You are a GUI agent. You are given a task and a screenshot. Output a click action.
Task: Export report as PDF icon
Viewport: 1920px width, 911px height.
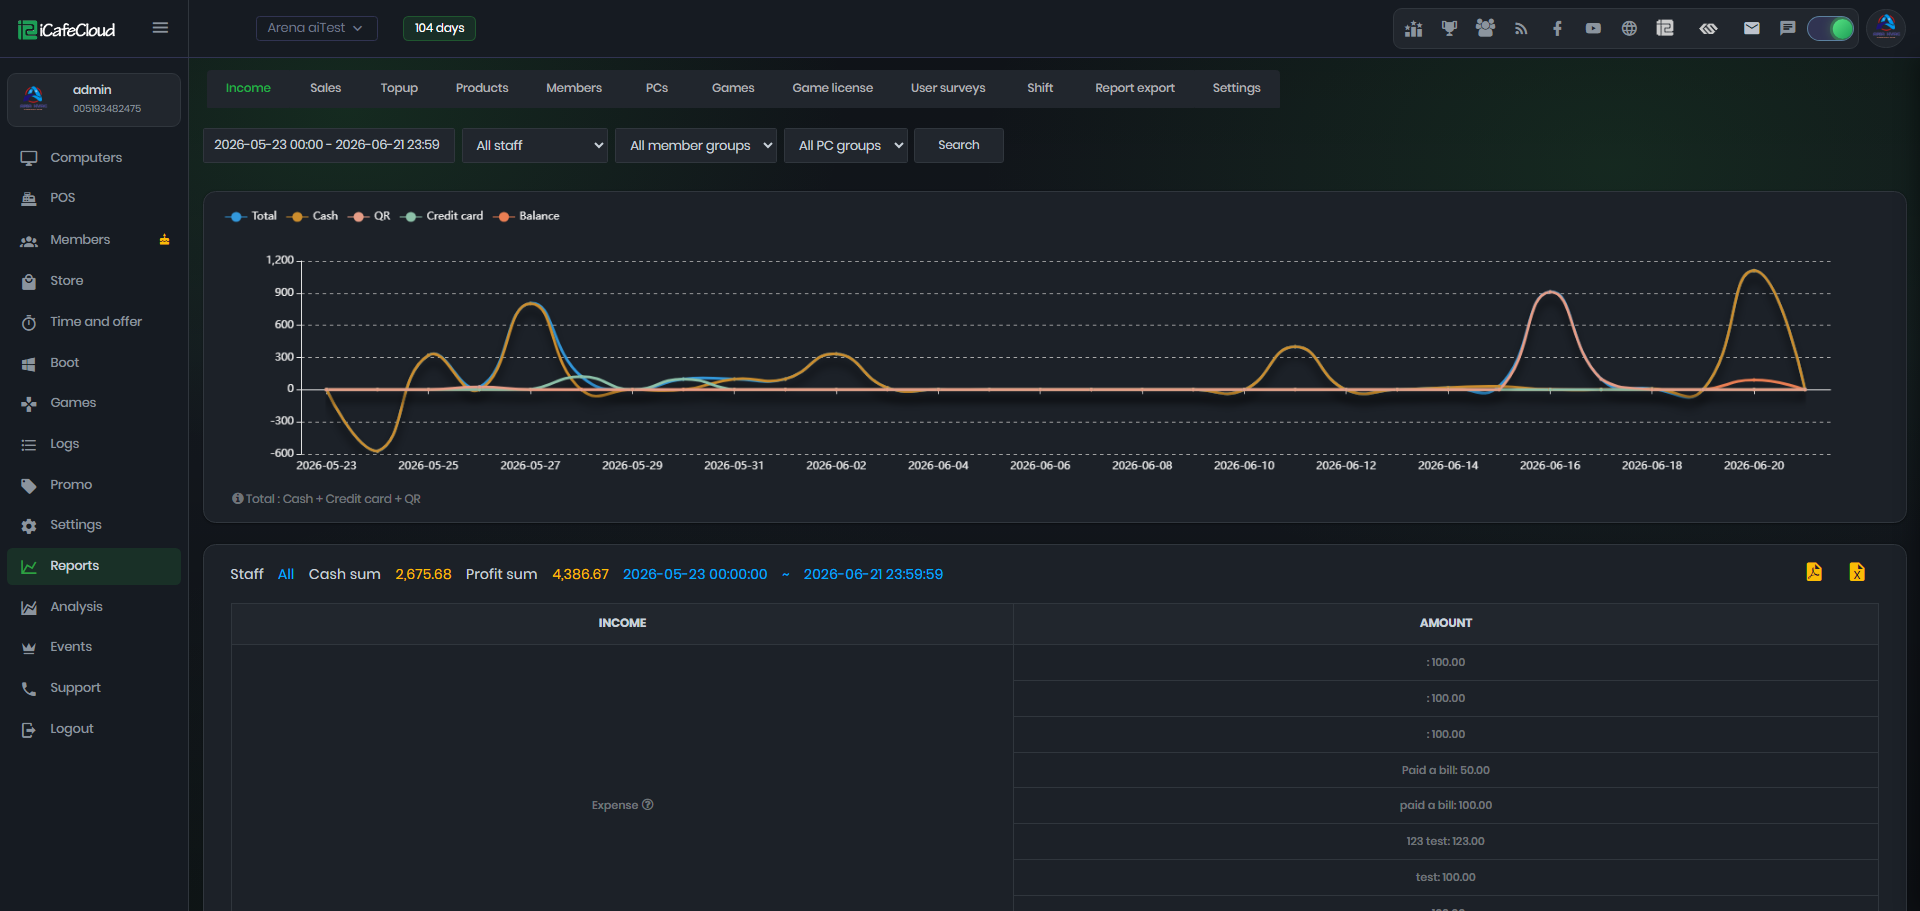pos(1814,572)
